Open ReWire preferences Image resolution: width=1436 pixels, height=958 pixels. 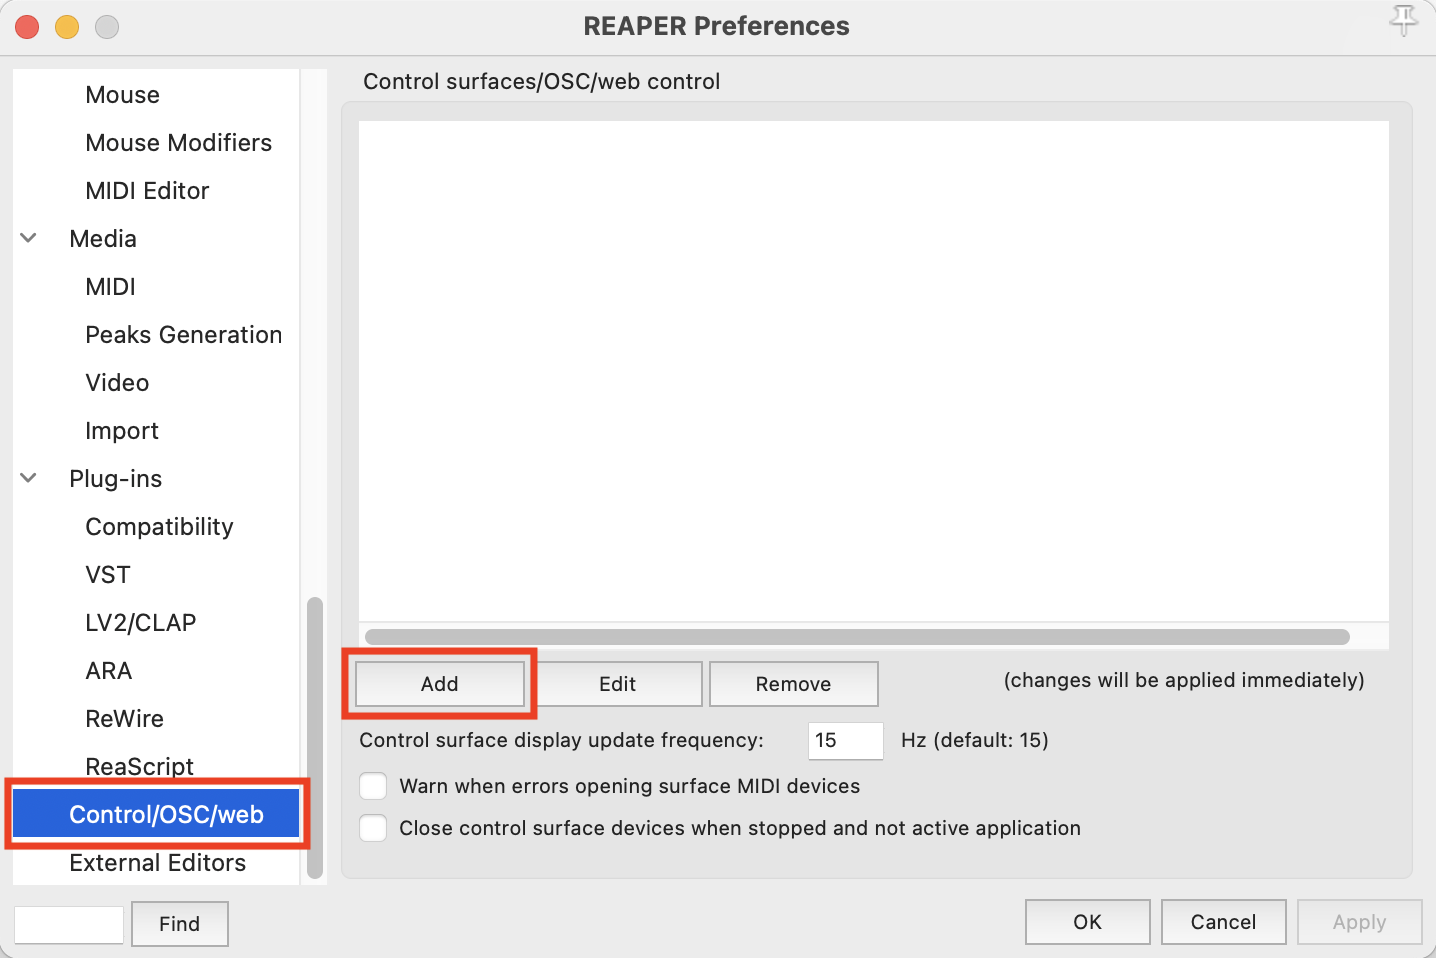point(124,719)
